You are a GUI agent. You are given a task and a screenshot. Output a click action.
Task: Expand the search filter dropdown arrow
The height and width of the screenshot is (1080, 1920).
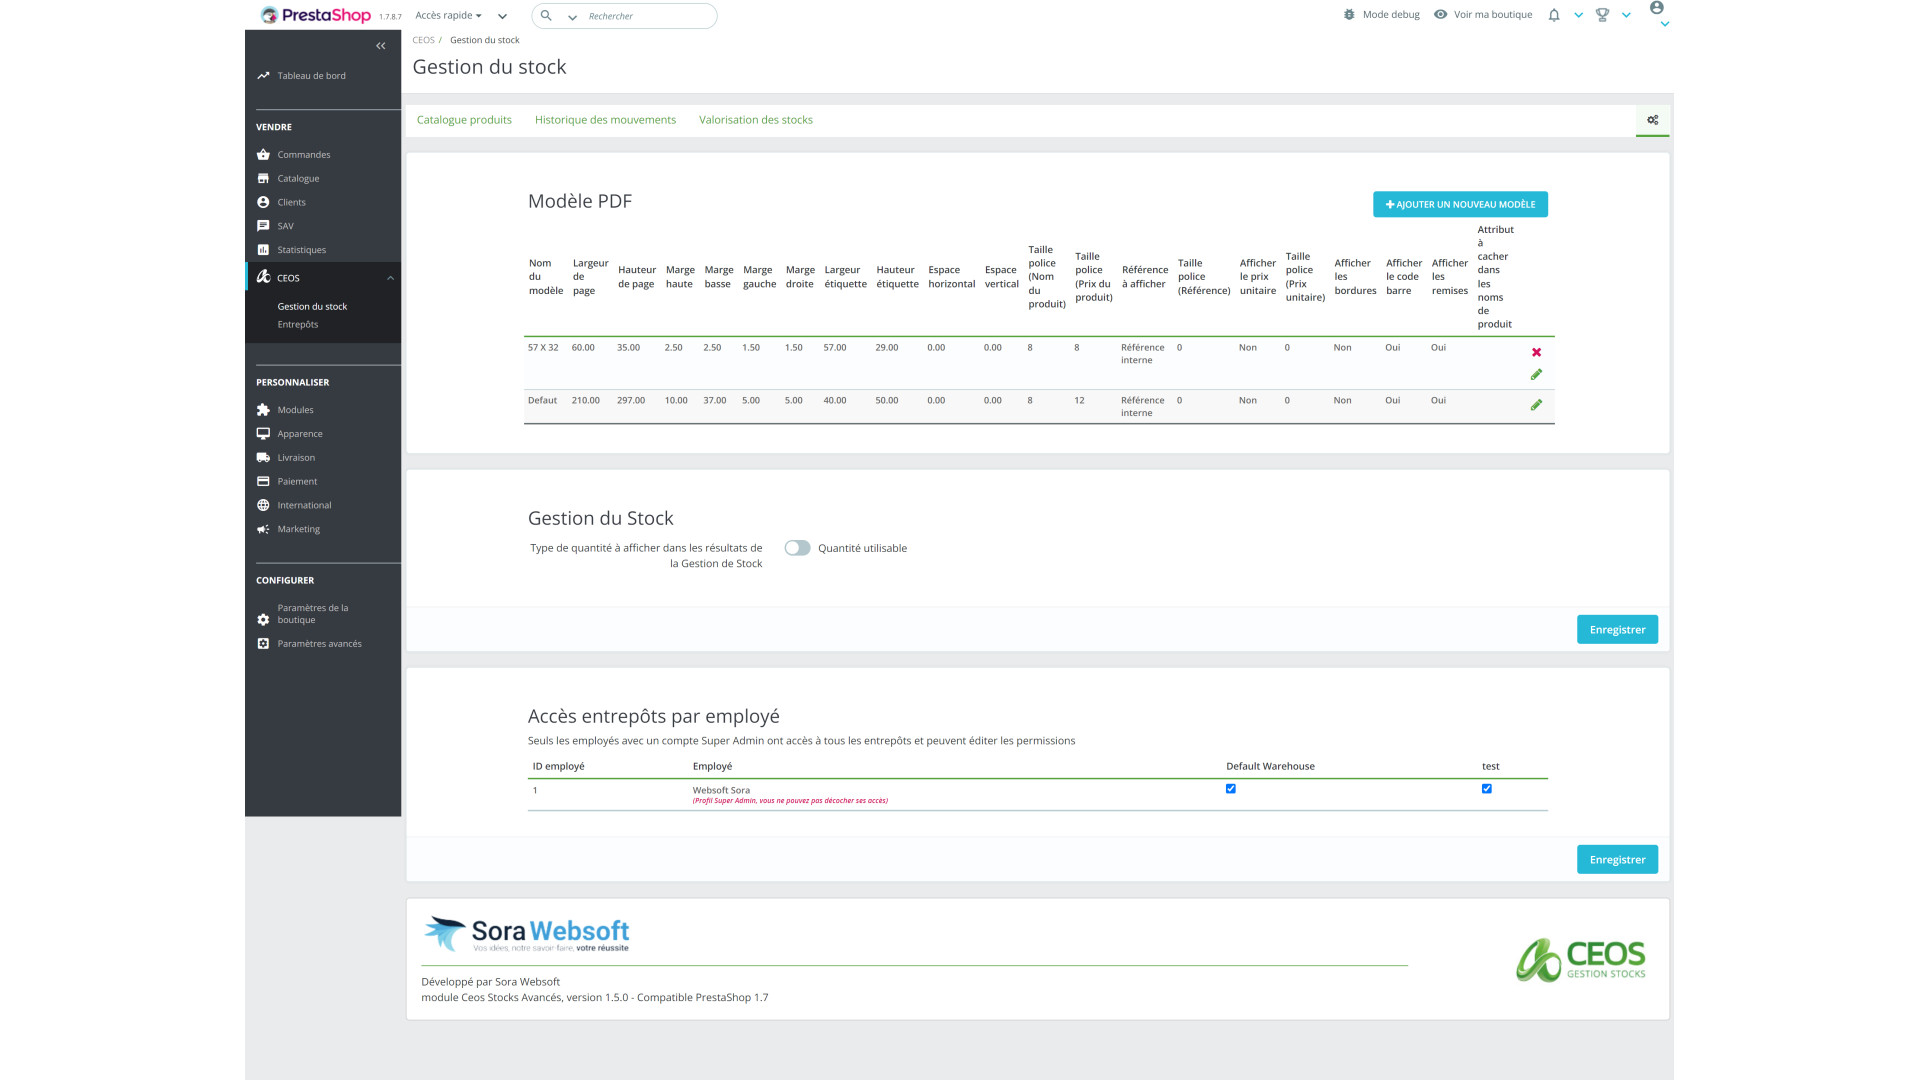click(x=572, y=17)
